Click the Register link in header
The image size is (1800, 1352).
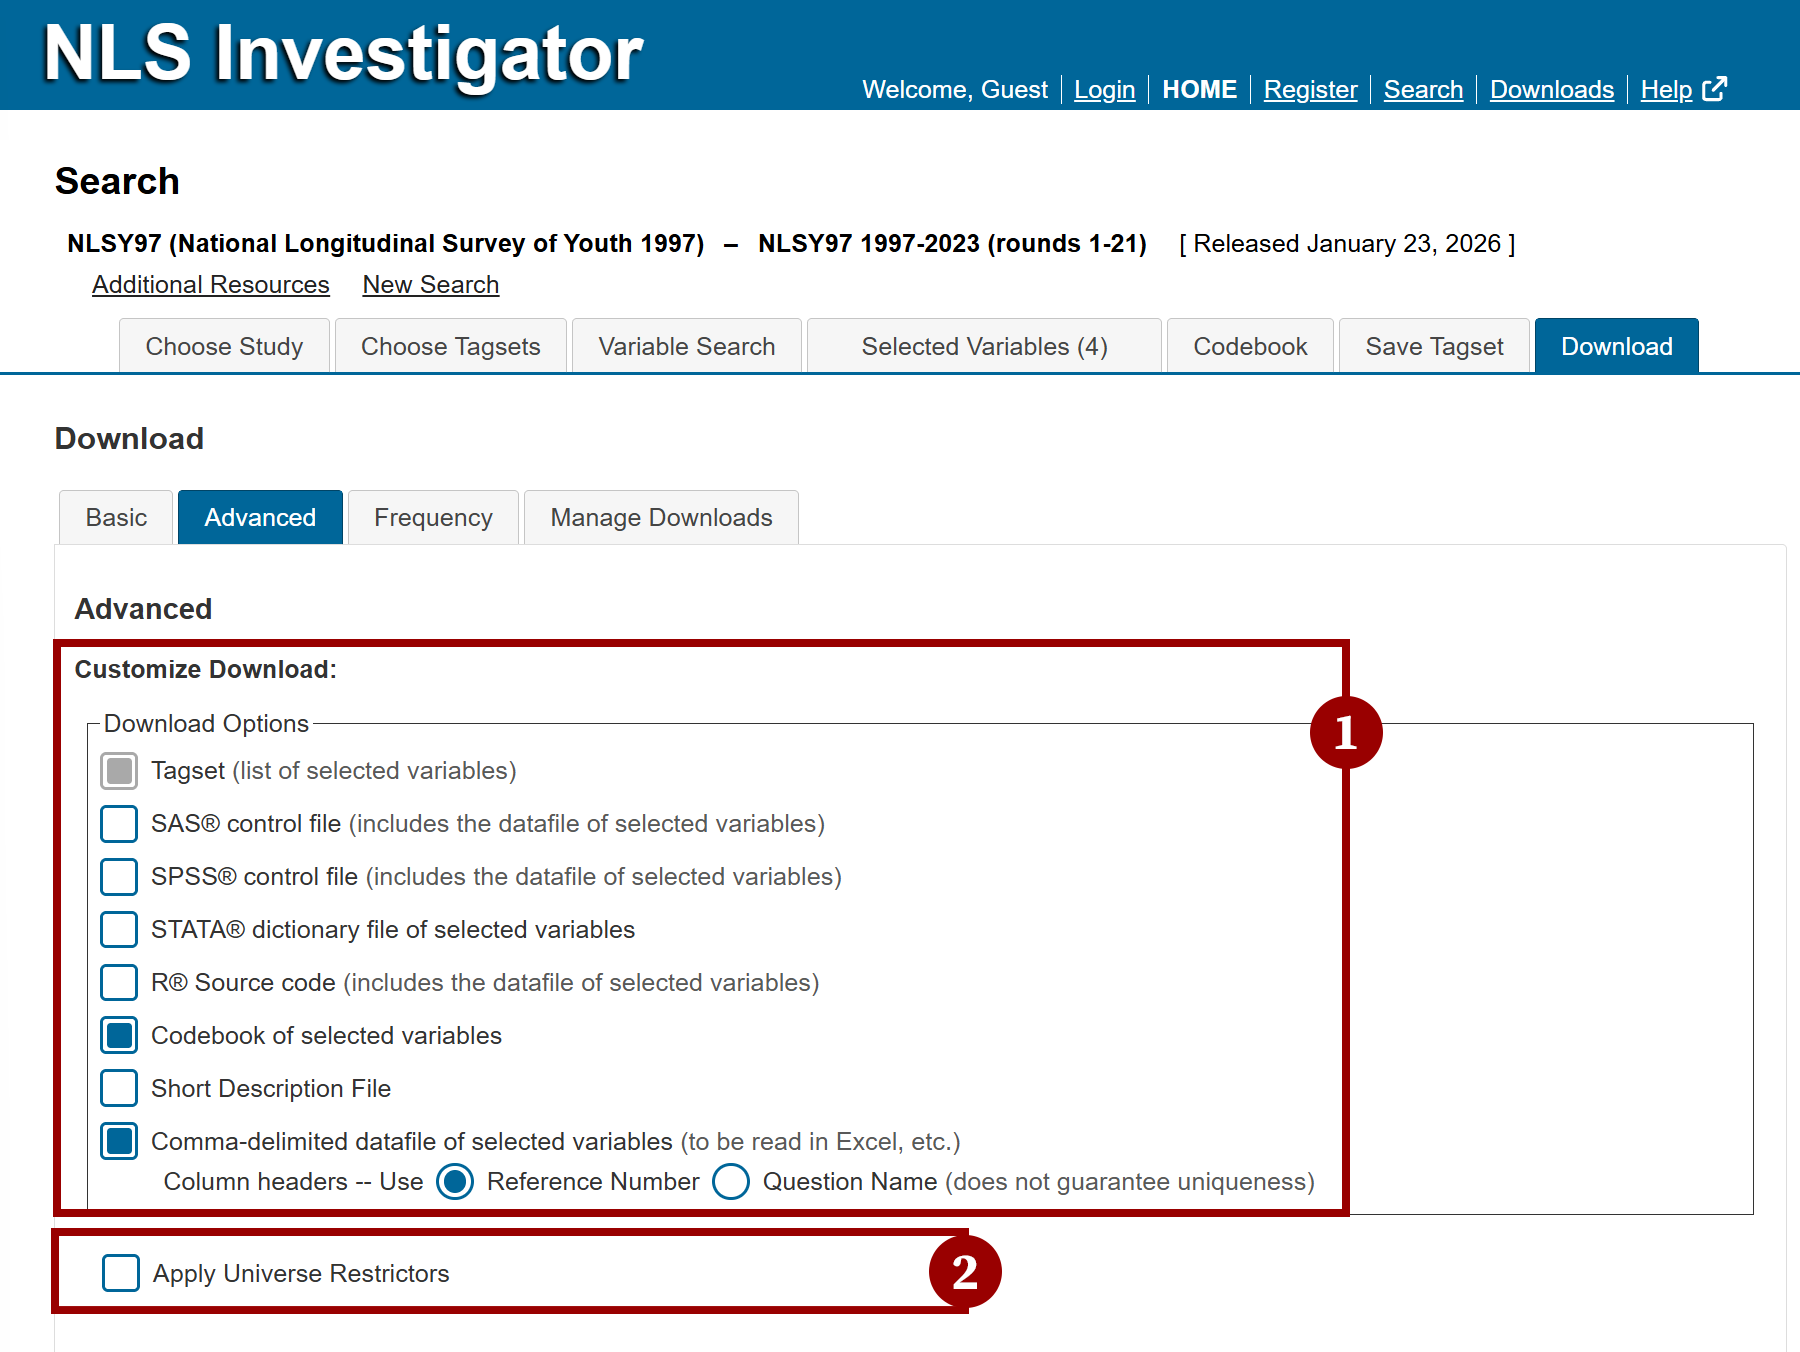click(1310, 90)
